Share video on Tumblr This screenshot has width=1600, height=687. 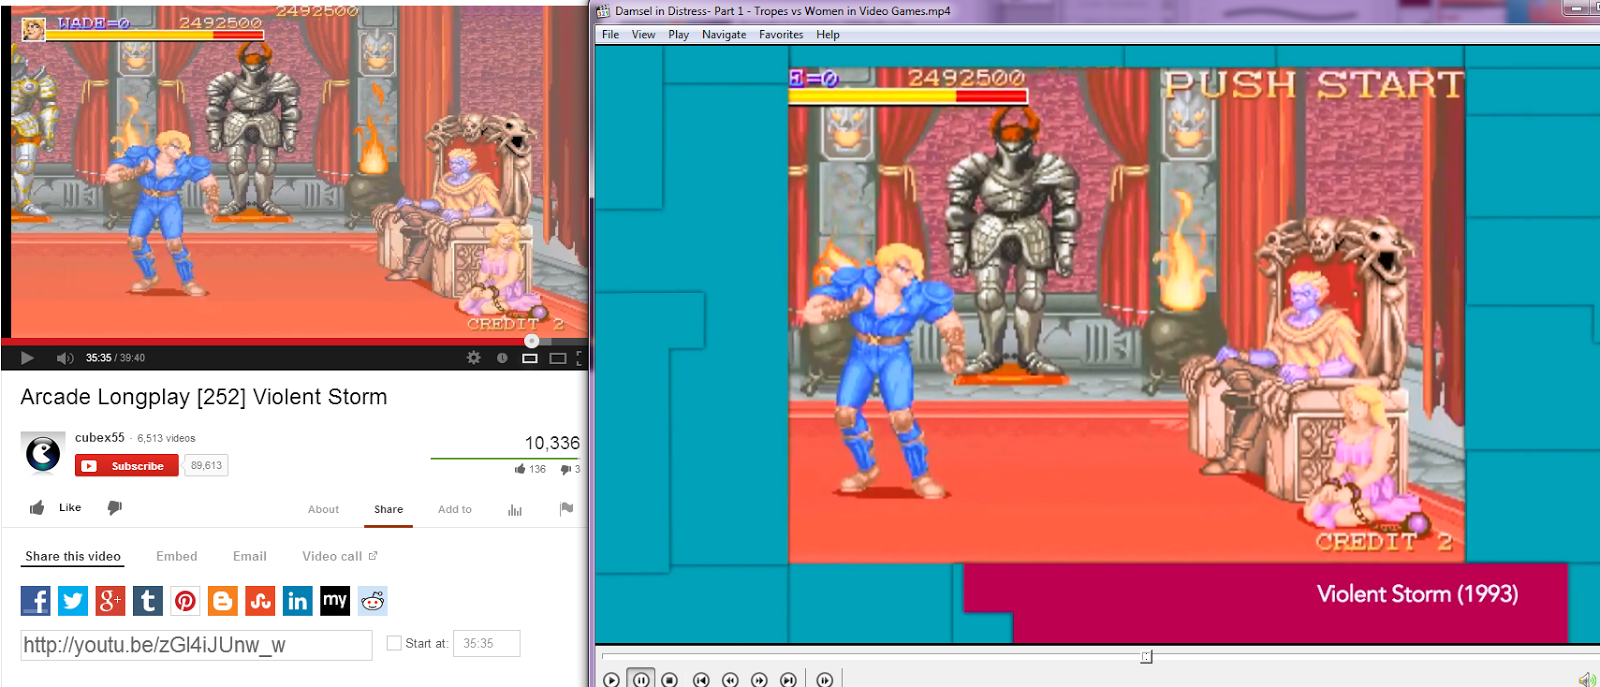[148, 601]
